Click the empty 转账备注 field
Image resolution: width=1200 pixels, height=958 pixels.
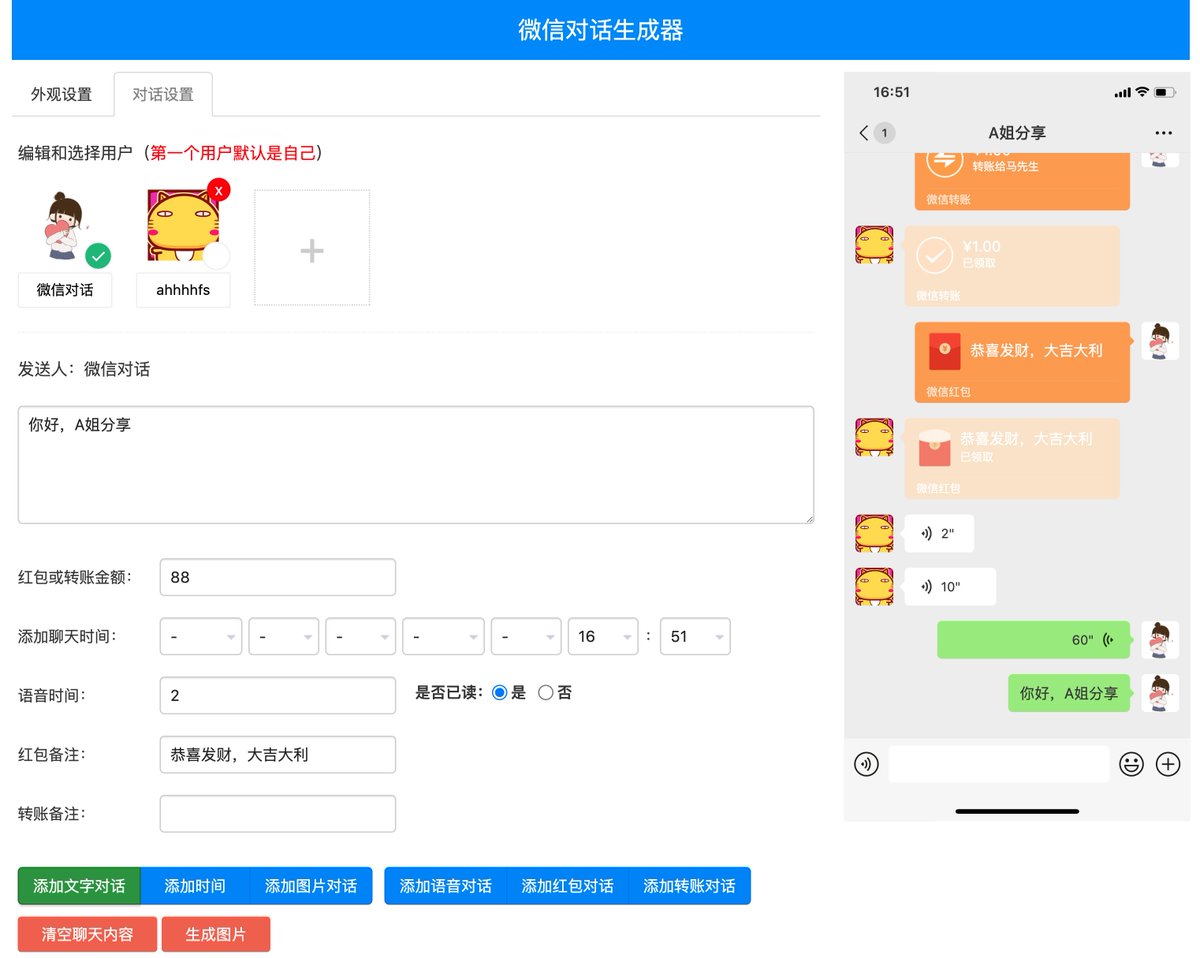[x=278, y=813]
